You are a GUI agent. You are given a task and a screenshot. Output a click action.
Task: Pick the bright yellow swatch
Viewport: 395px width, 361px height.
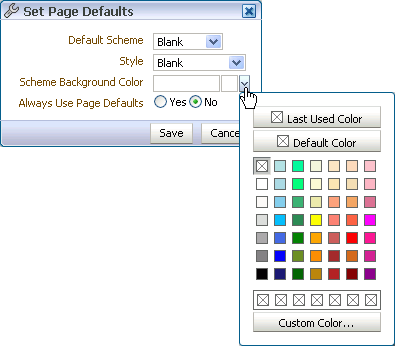316,220
